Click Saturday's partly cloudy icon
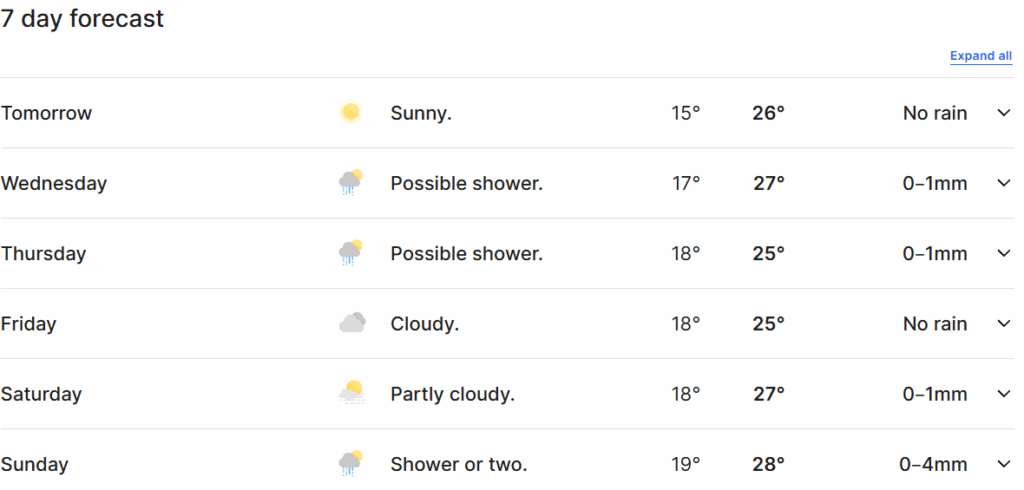Screen dimensions: 1024x490 click(x=350, y=393)
